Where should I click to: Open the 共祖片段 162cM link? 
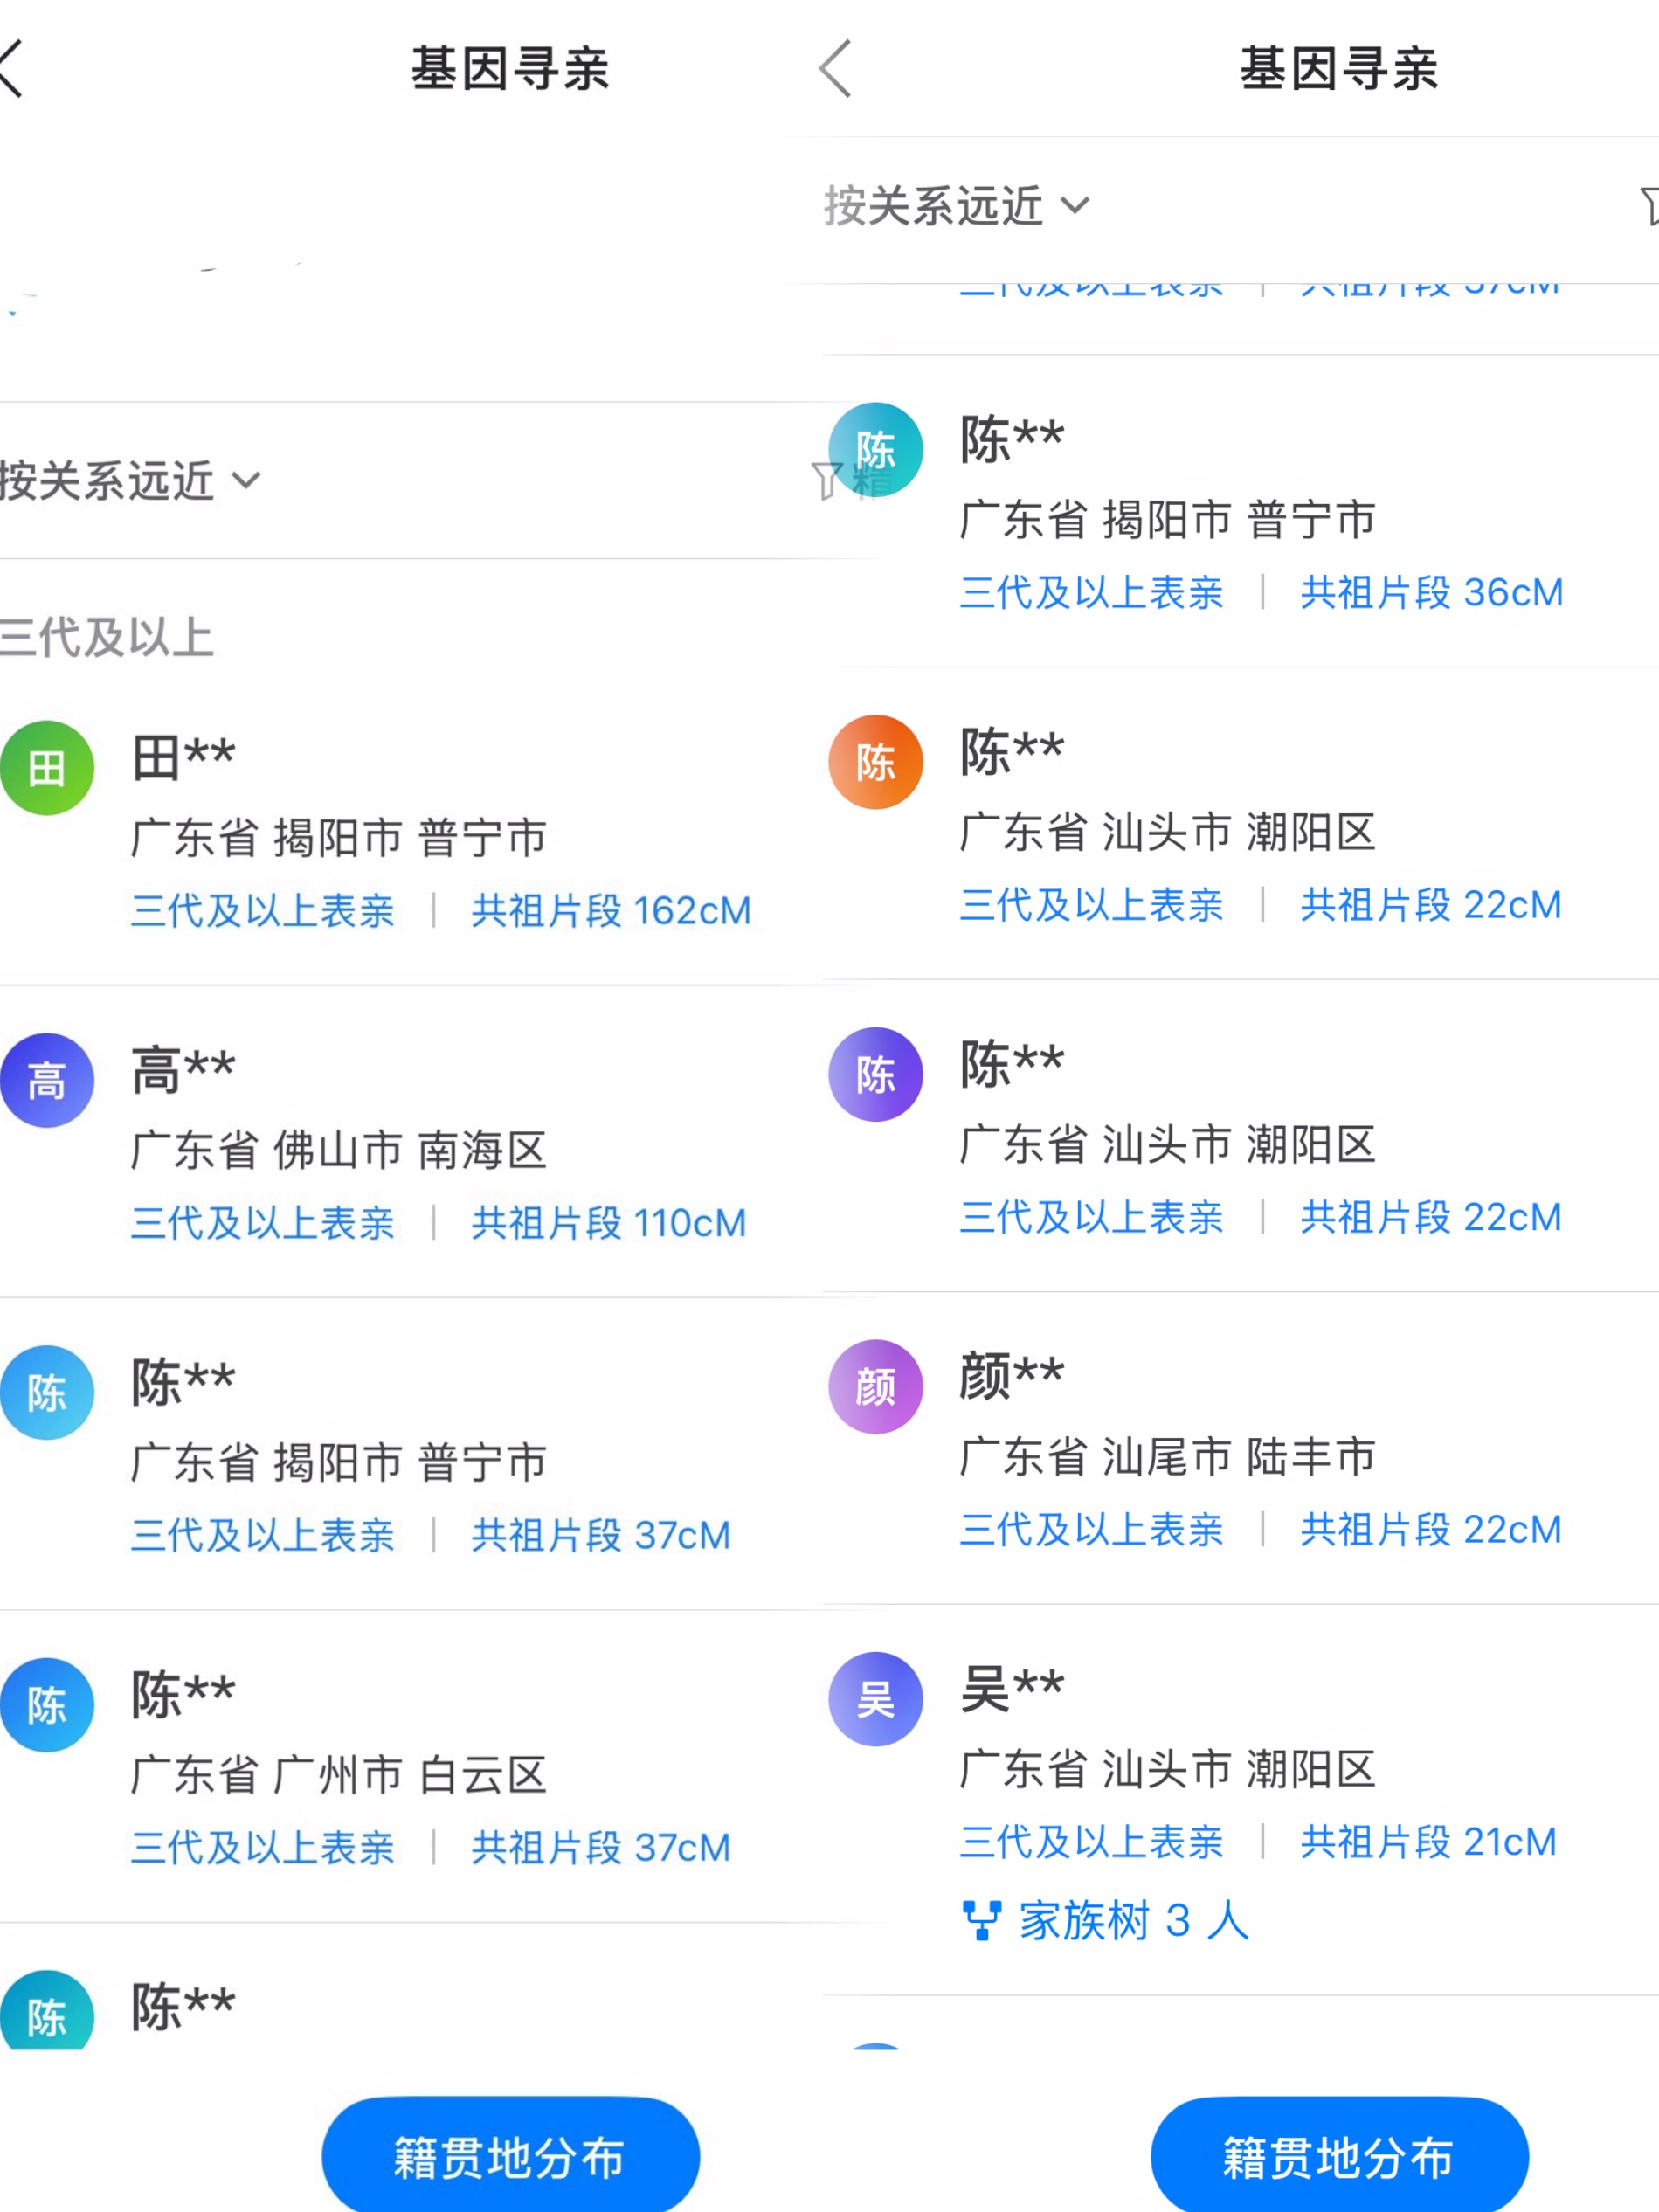coord(611,910)
